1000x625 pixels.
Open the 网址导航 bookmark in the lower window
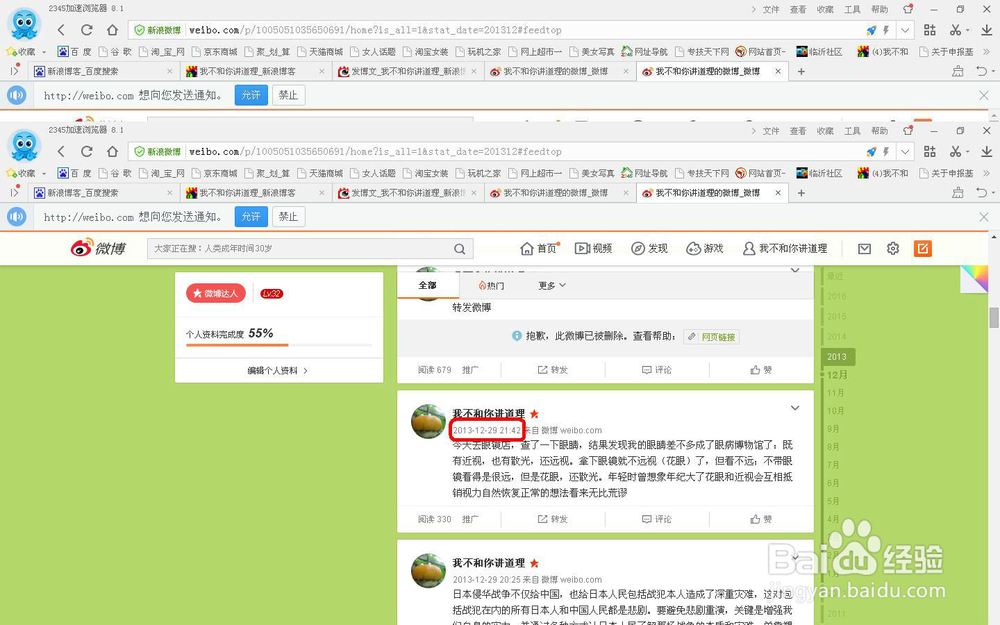(644, 173)
